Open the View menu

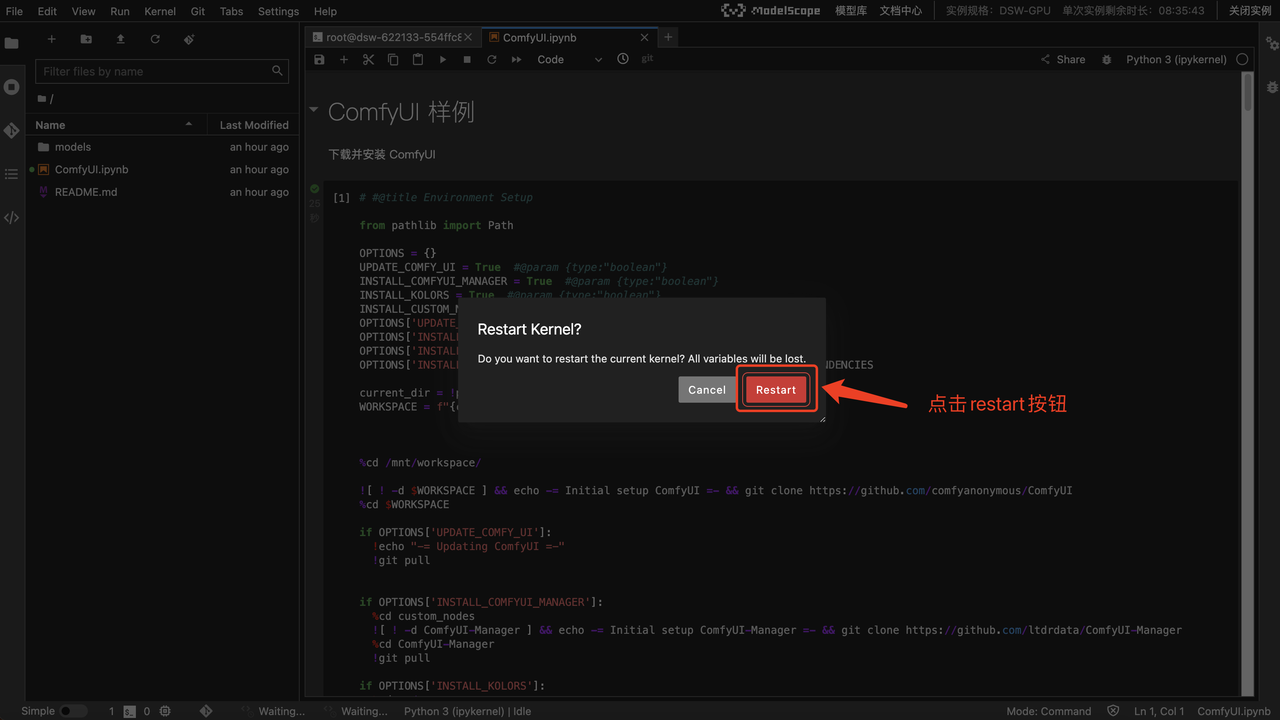84,11
